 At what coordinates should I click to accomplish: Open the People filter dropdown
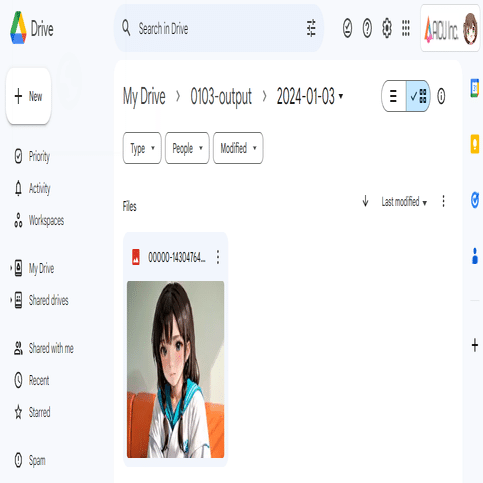tap(187, 148)
